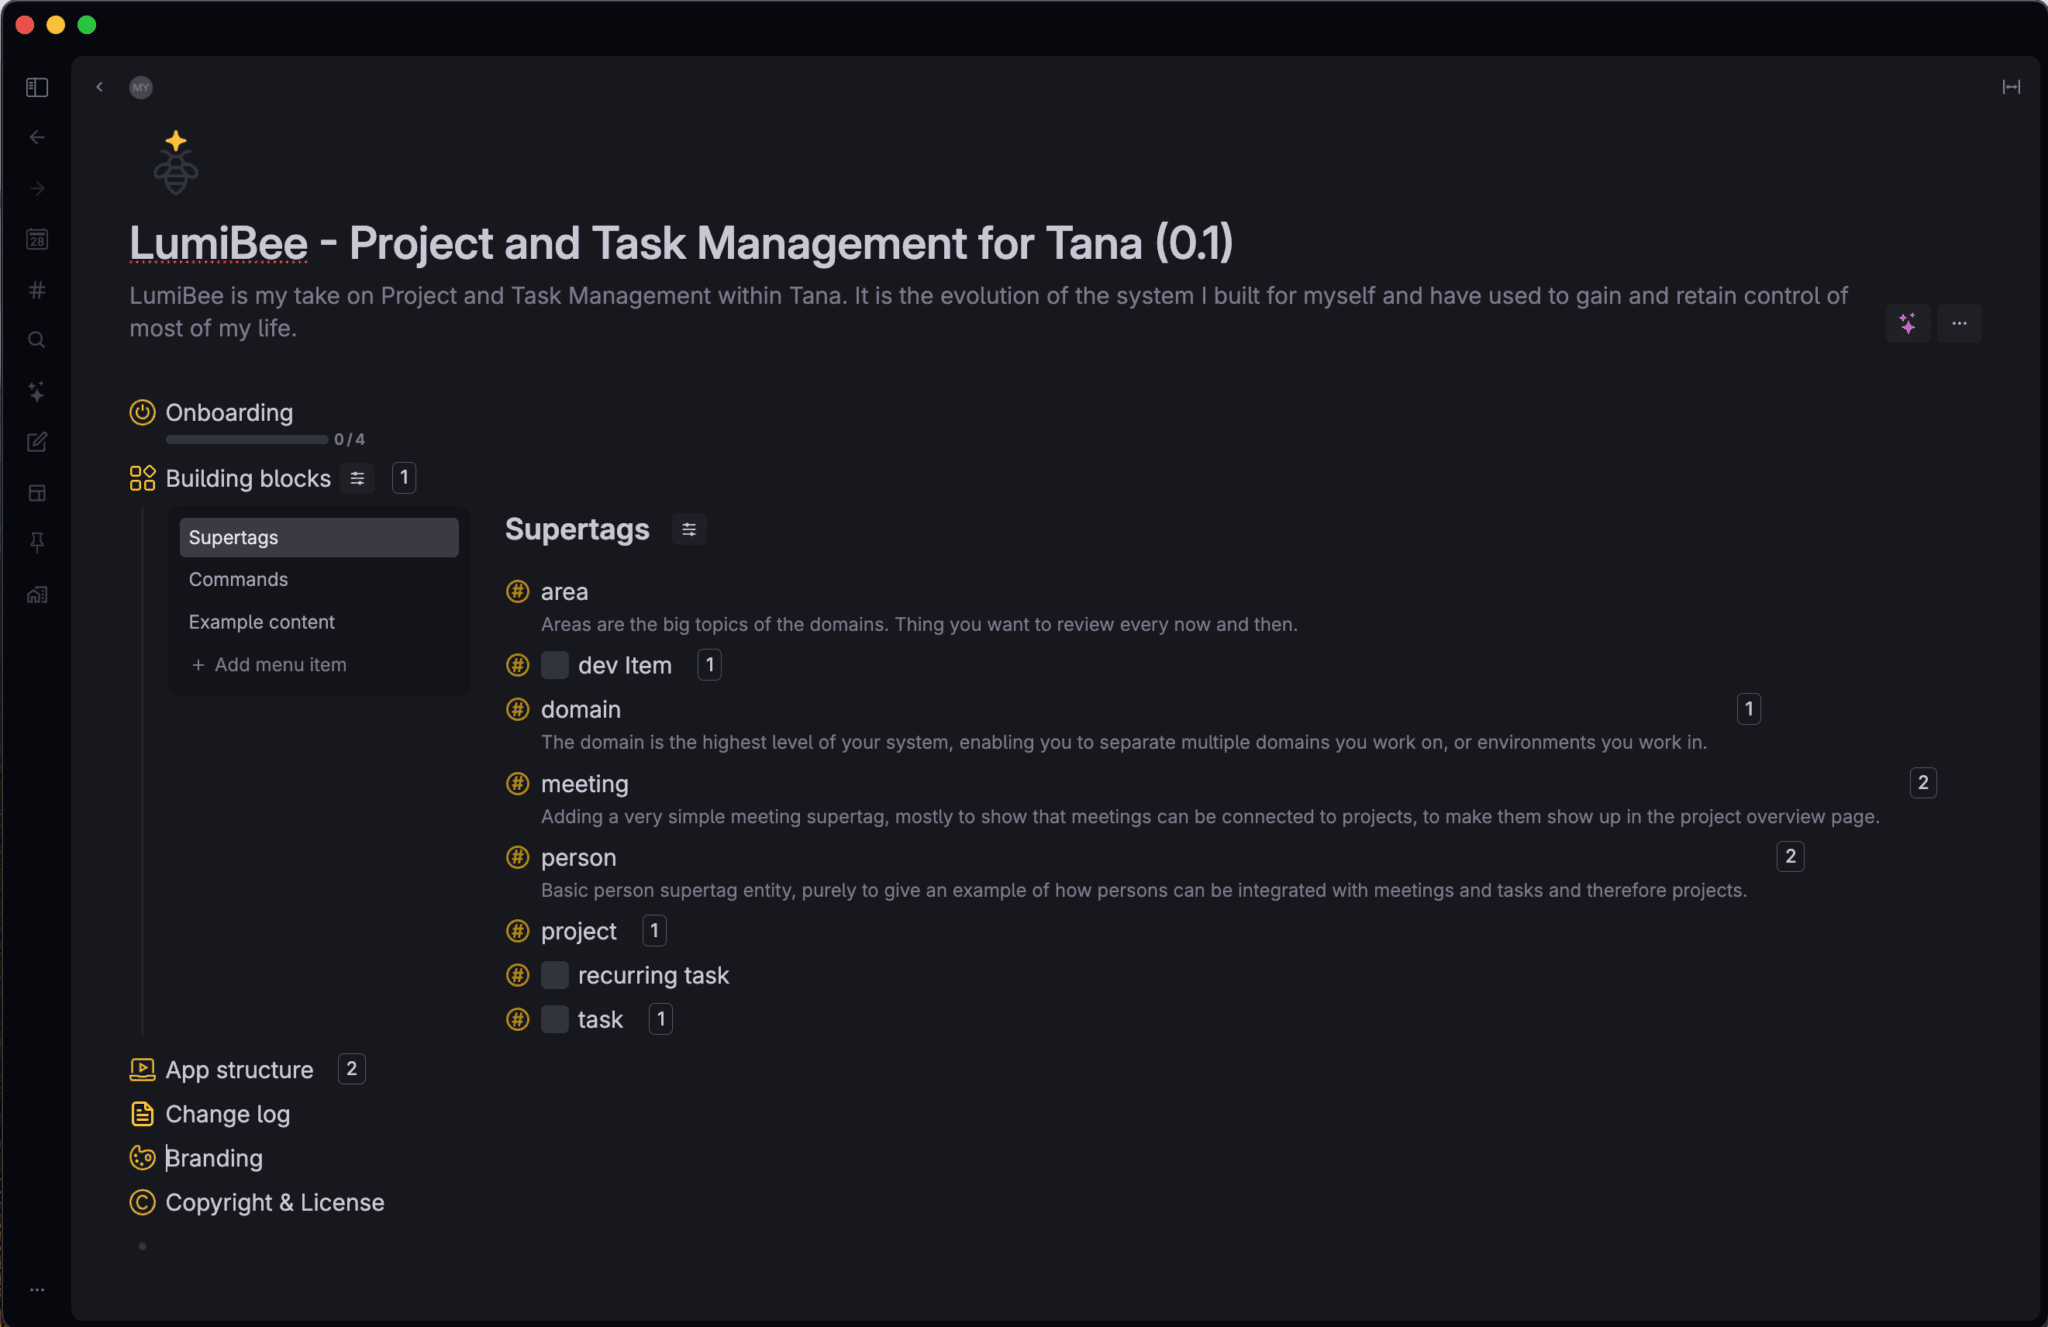Click the purple AI sparkle button
Viewport: 2048px width, 1327px height.
(x=1907, y=323)
